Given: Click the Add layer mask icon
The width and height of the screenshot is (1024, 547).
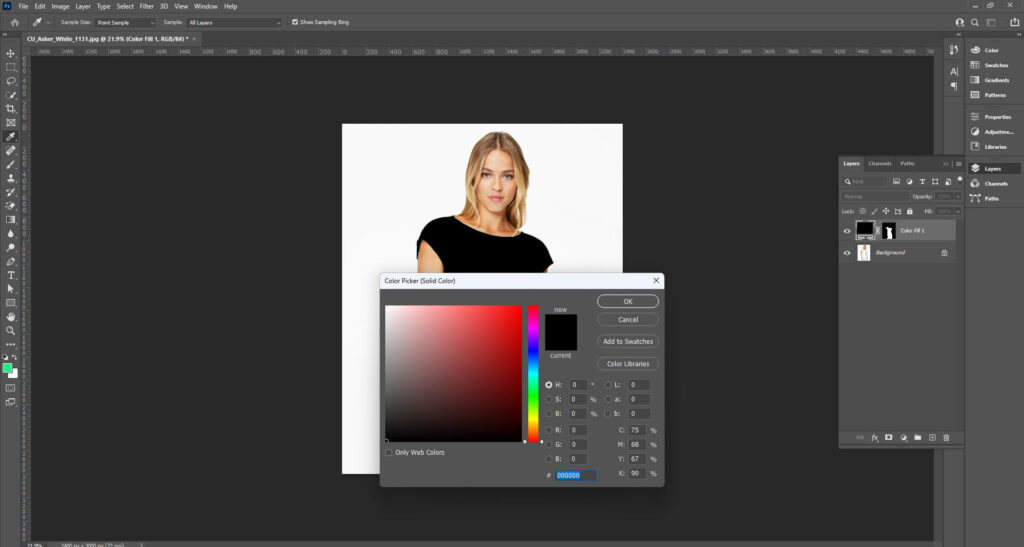Looking at the screenshot, I should point(889,437).
